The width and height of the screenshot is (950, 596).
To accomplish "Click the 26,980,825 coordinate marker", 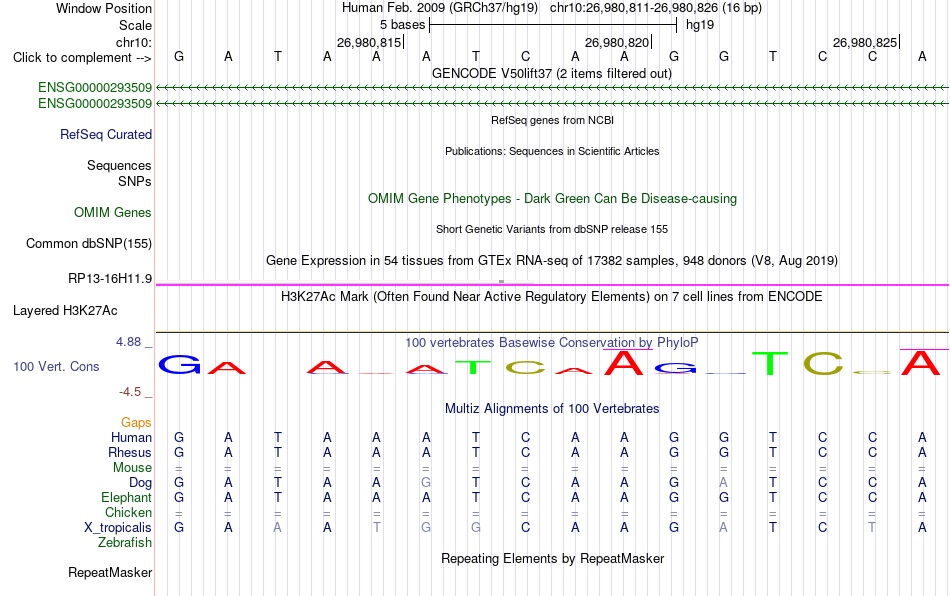I will coord(865,42).
